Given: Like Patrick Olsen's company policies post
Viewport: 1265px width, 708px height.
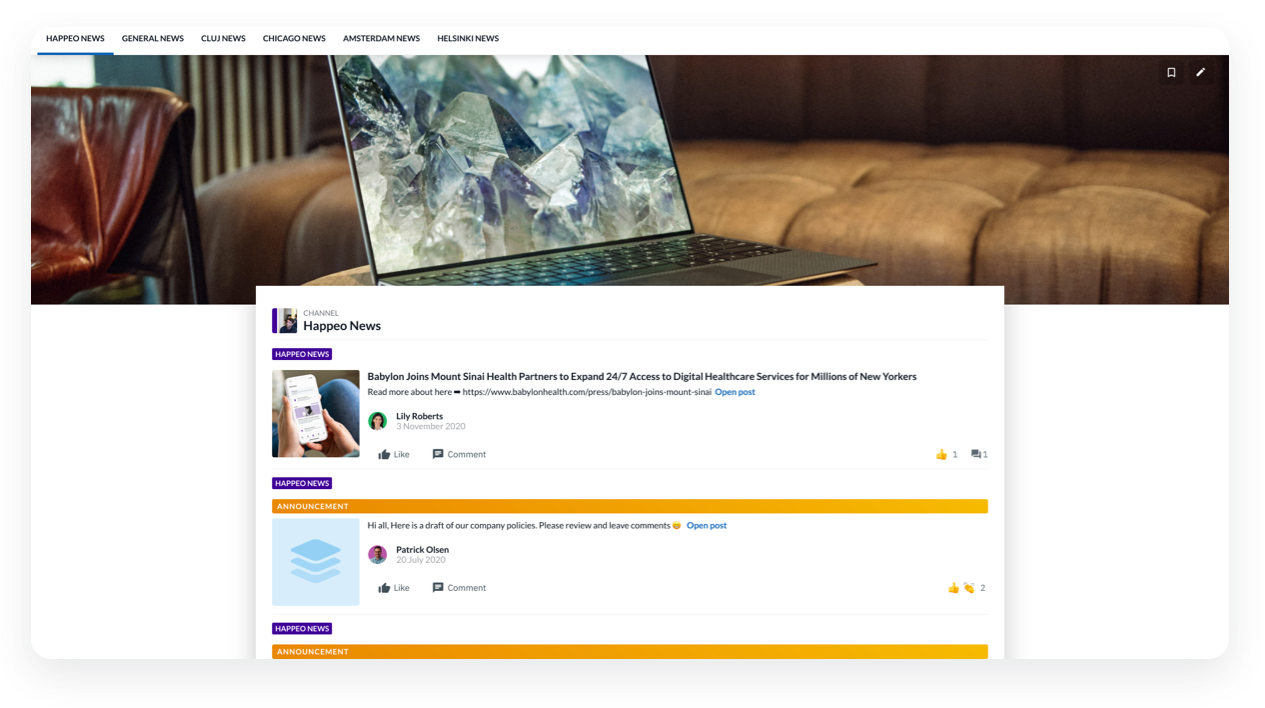Looking at the screenshot, I should (393, 588).
